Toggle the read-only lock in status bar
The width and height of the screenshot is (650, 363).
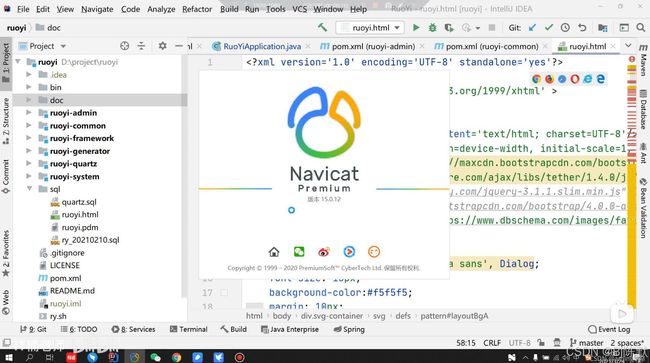pyautogui.click(x=541, y=343)
